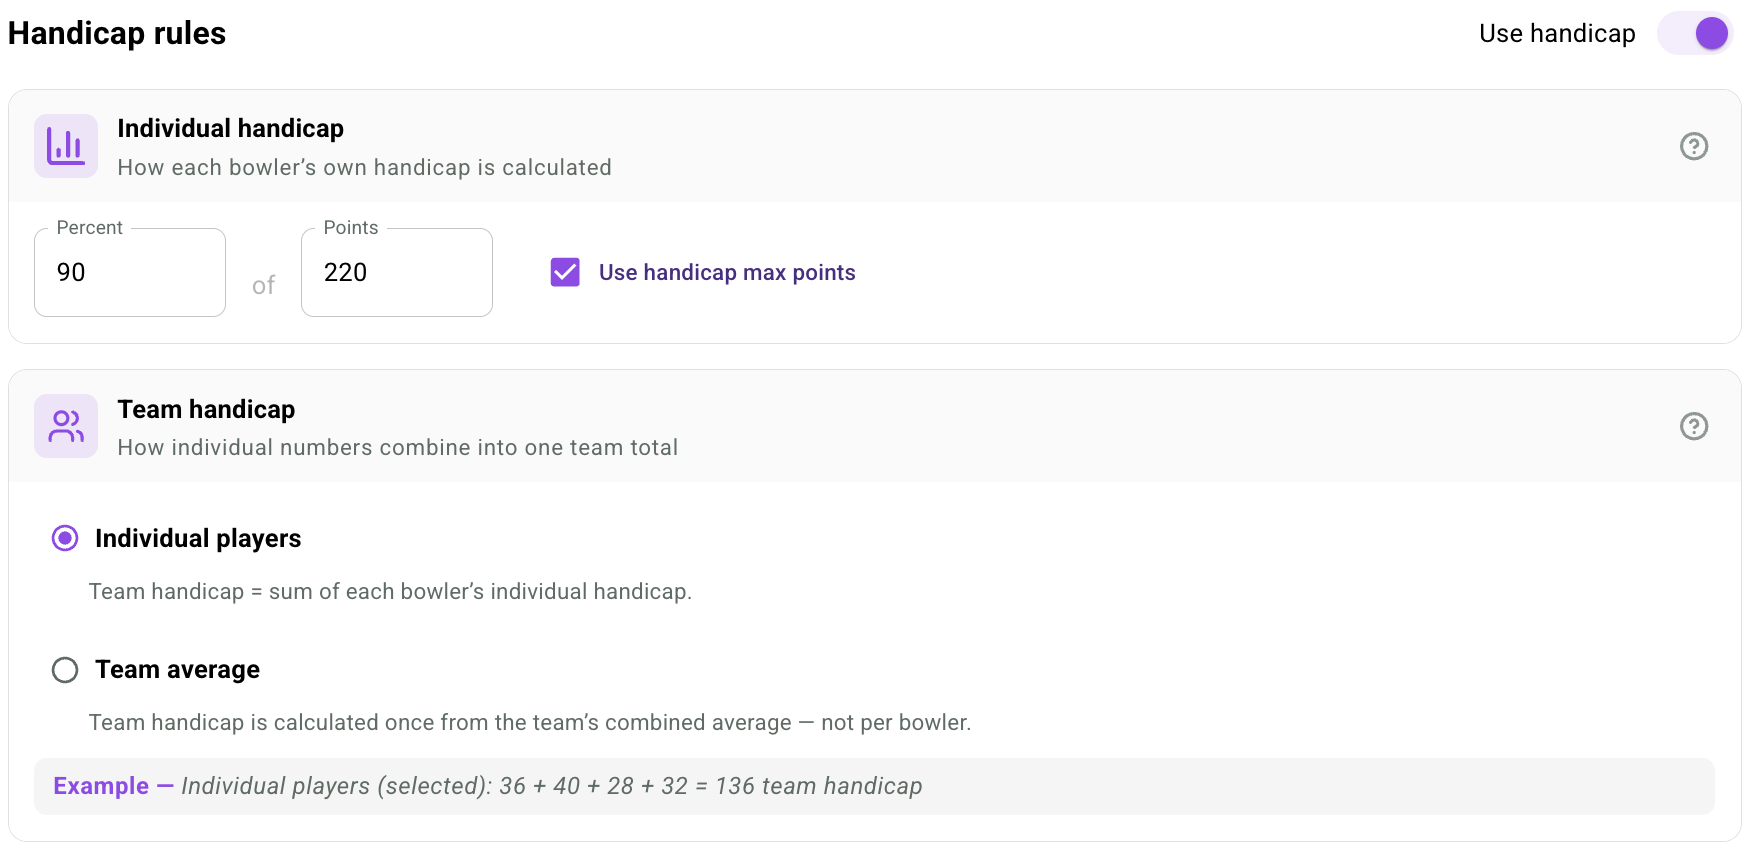The height and width of the screenshot is (844, 1742).
Task: Focus the Points input field
Action: point(397,272)
